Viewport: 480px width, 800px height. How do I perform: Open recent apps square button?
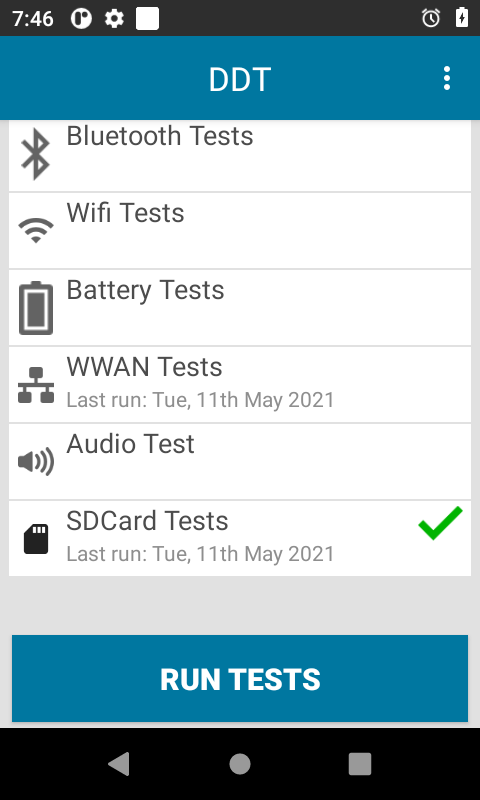tap(360, 764)
